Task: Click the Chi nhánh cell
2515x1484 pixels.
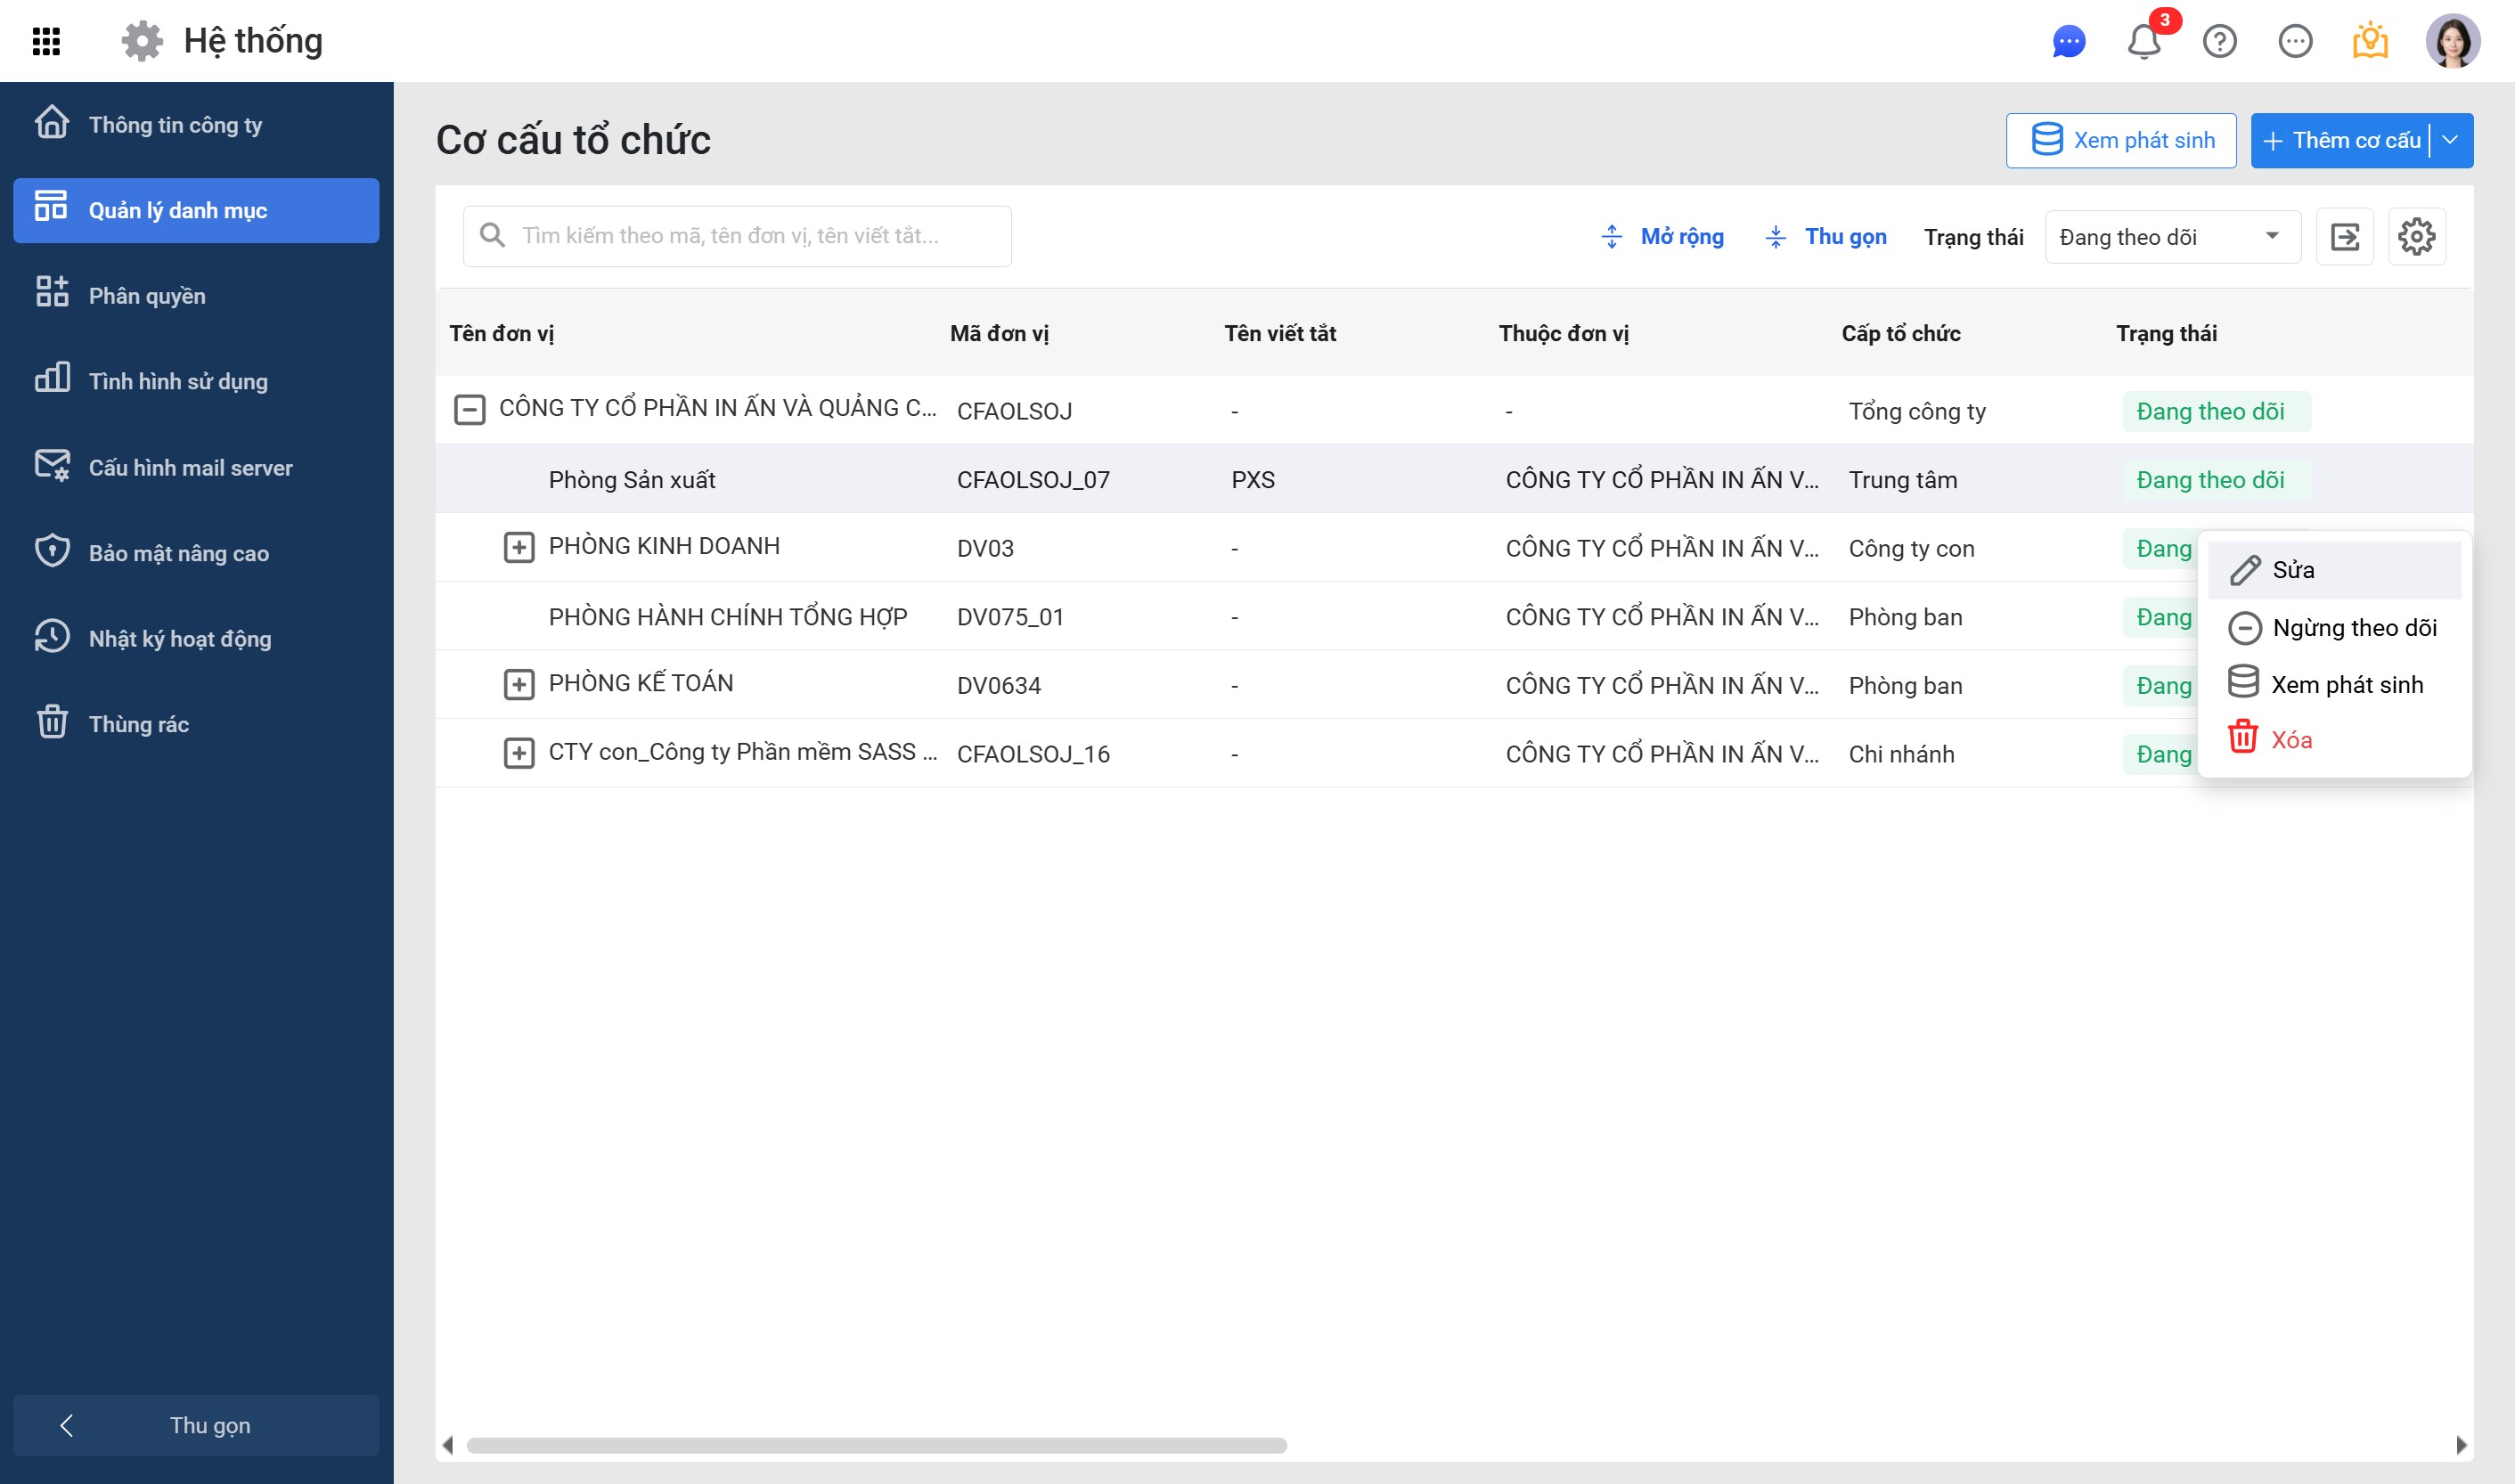Action: (1901, 754)
